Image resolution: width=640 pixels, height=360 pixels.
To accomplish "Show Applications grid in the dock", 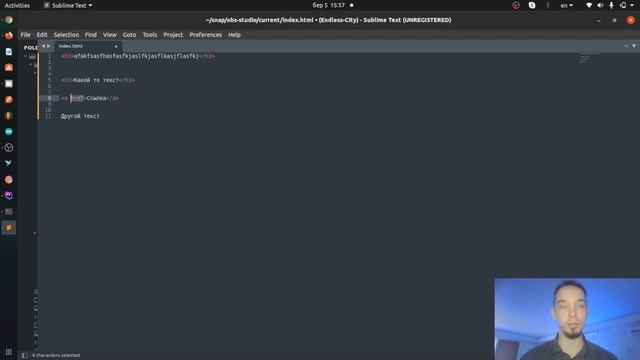I will click(9, 352).
